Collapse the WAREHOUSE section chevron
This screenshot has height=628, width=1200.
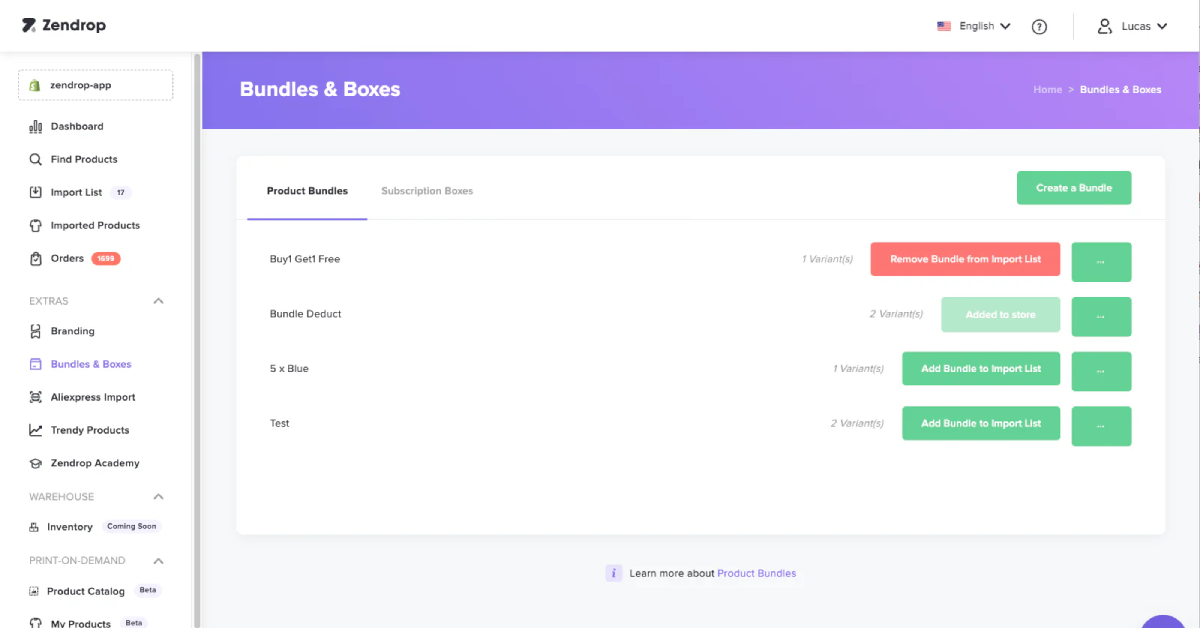pyautogui.click(x=158, y=497)
